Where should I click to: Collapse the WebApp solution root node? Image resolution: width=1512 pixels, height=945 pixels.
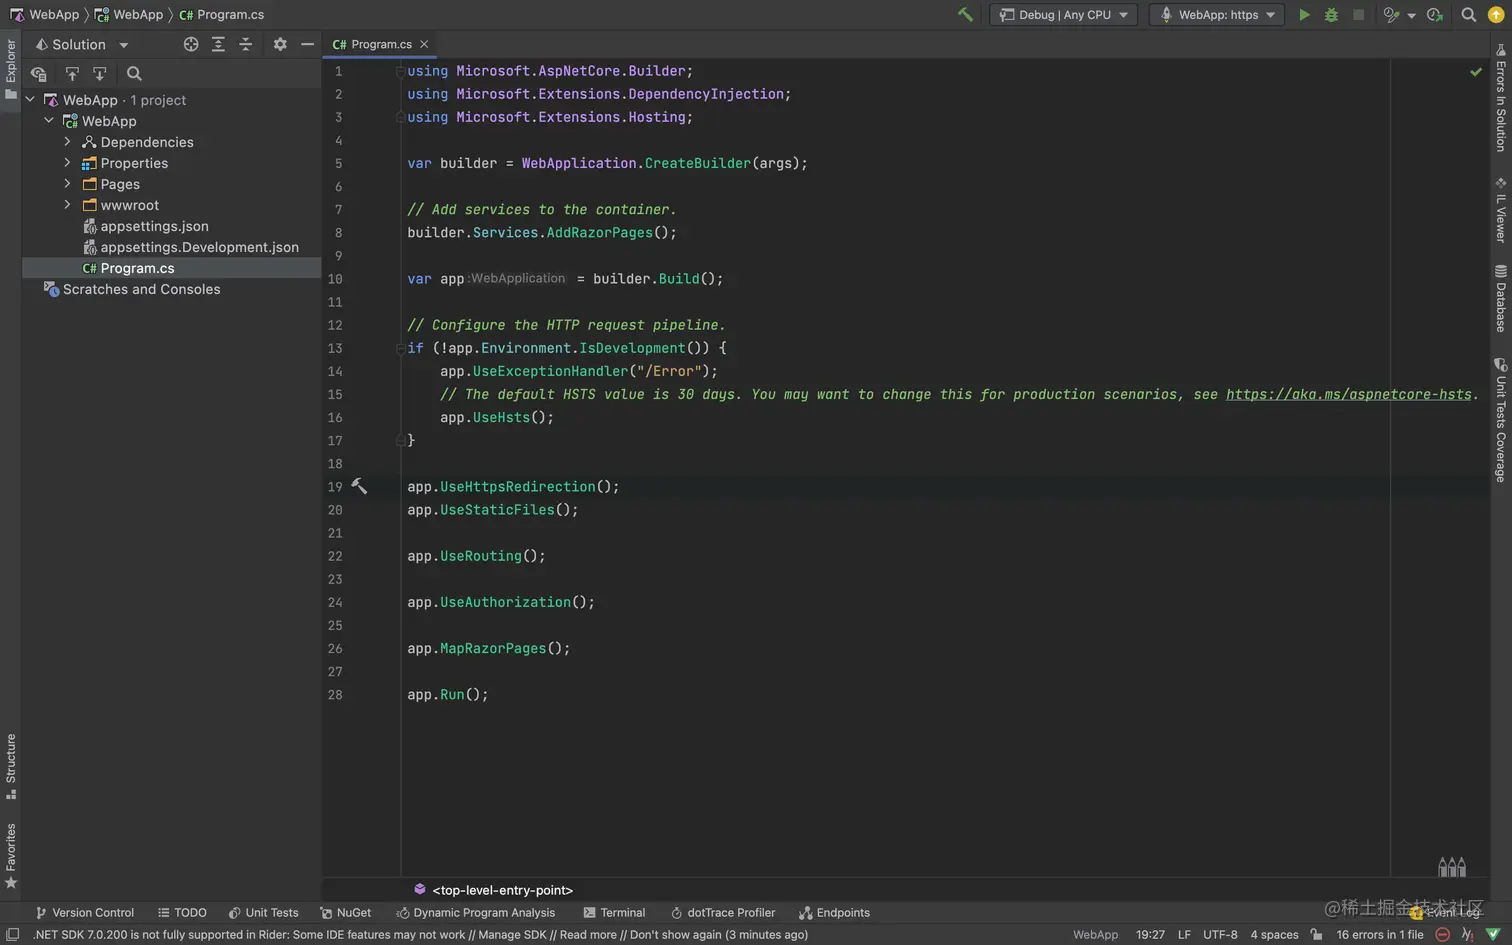[30, 100]
